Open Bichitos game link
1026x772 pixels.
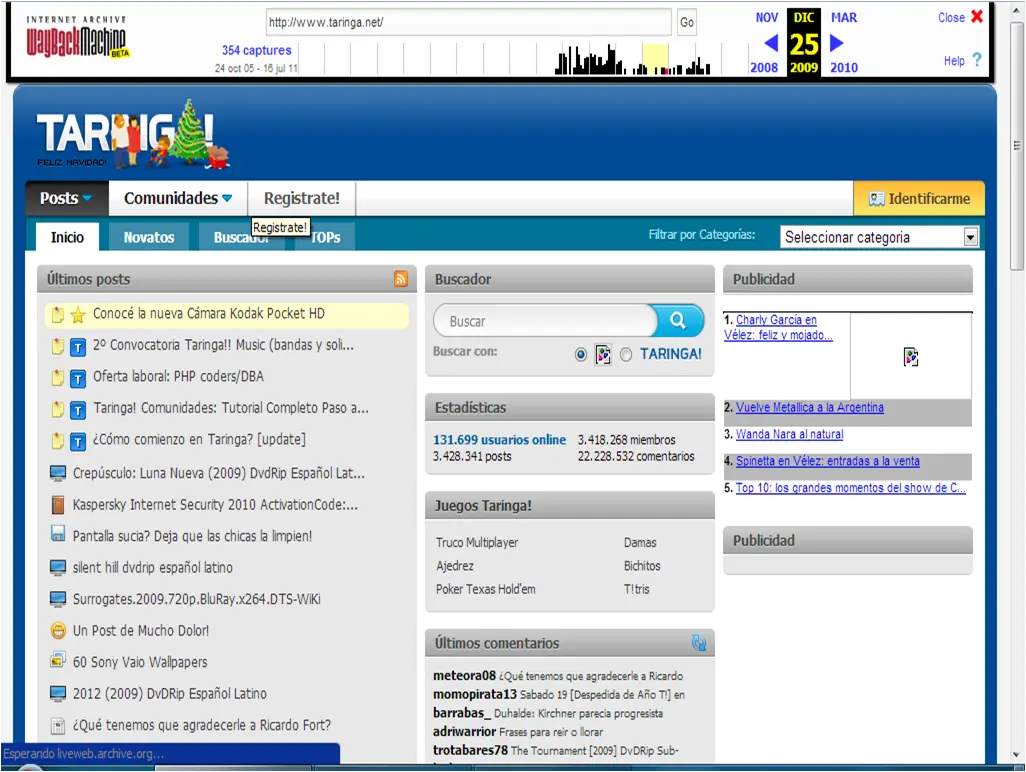642,566
